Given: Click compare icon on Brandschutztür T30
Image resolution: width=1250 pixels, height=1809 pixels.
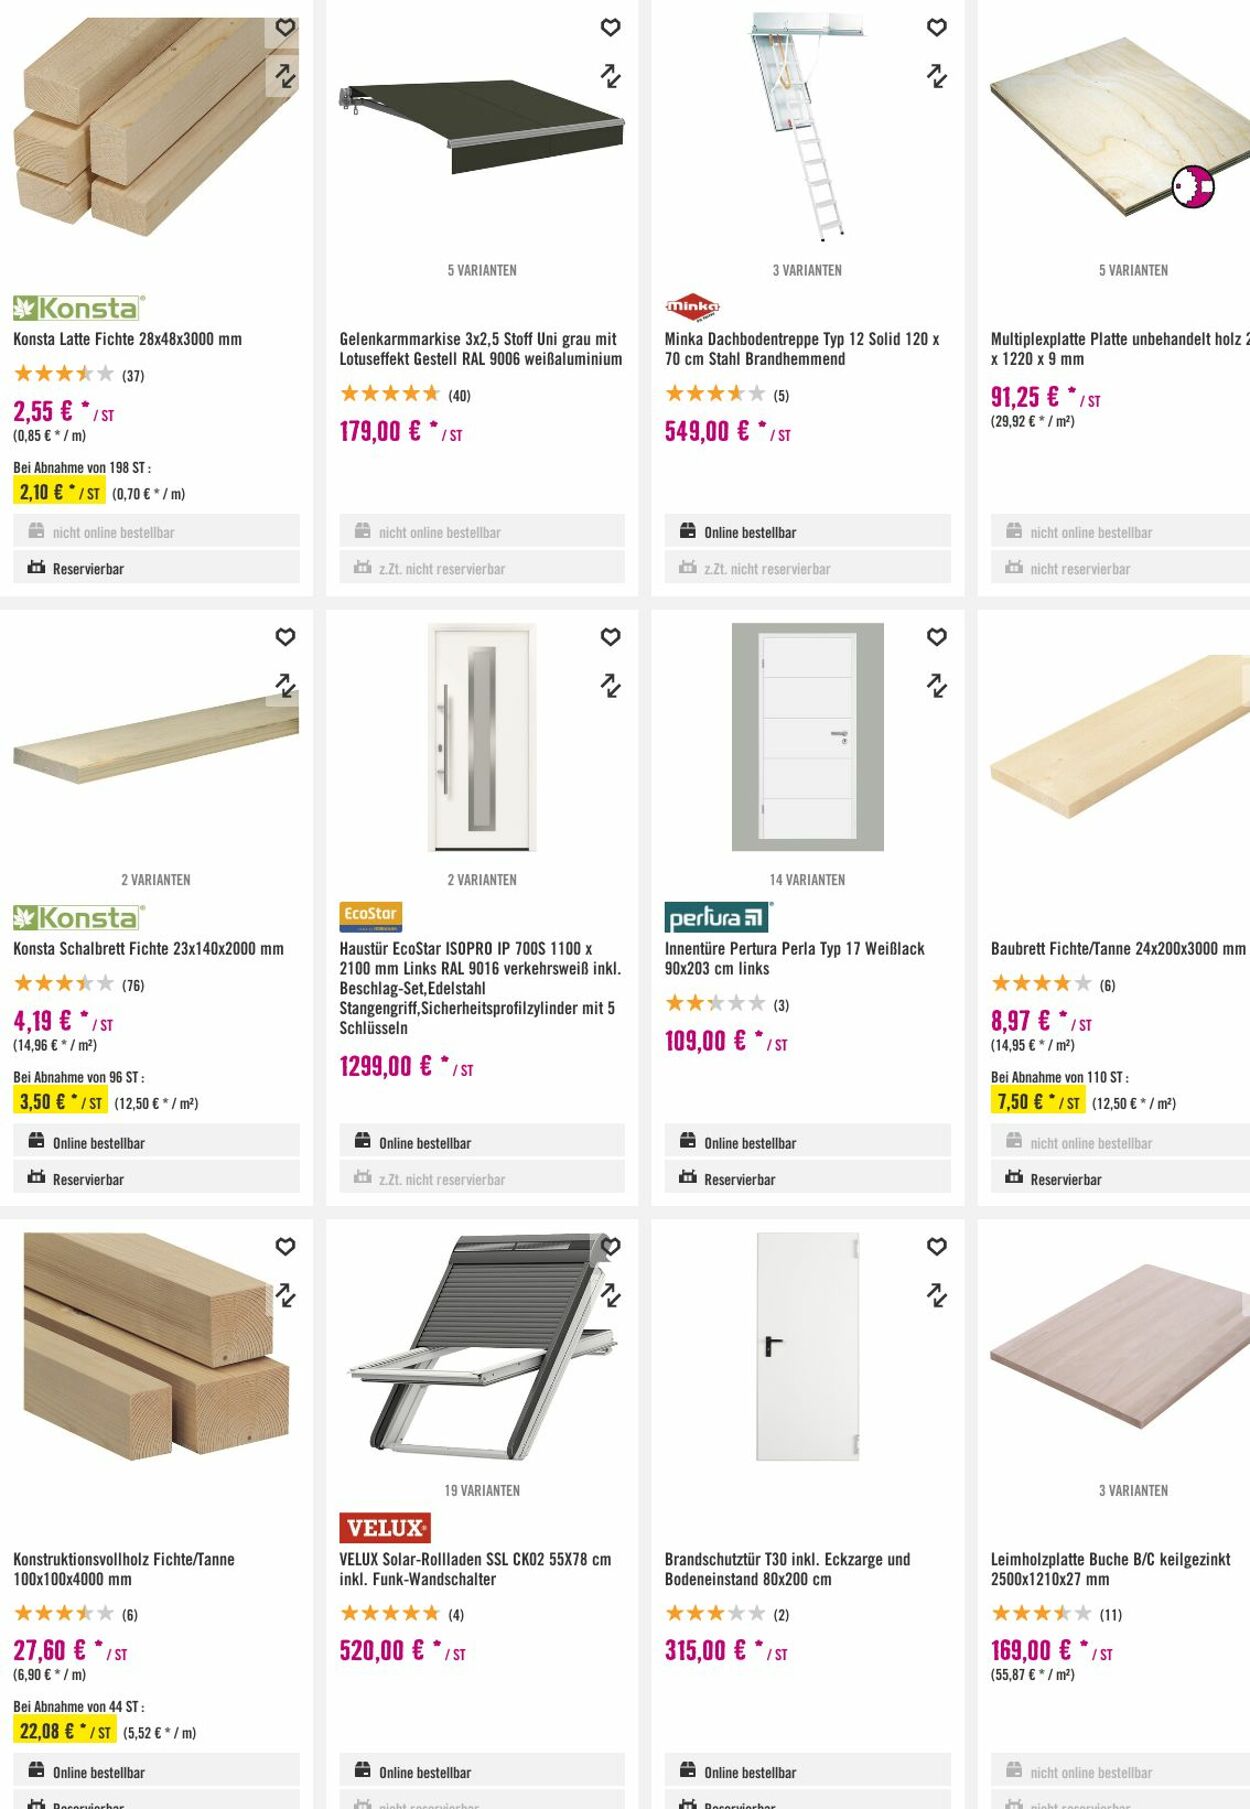Looking at the screenshot, I should tap(936, 1296).
